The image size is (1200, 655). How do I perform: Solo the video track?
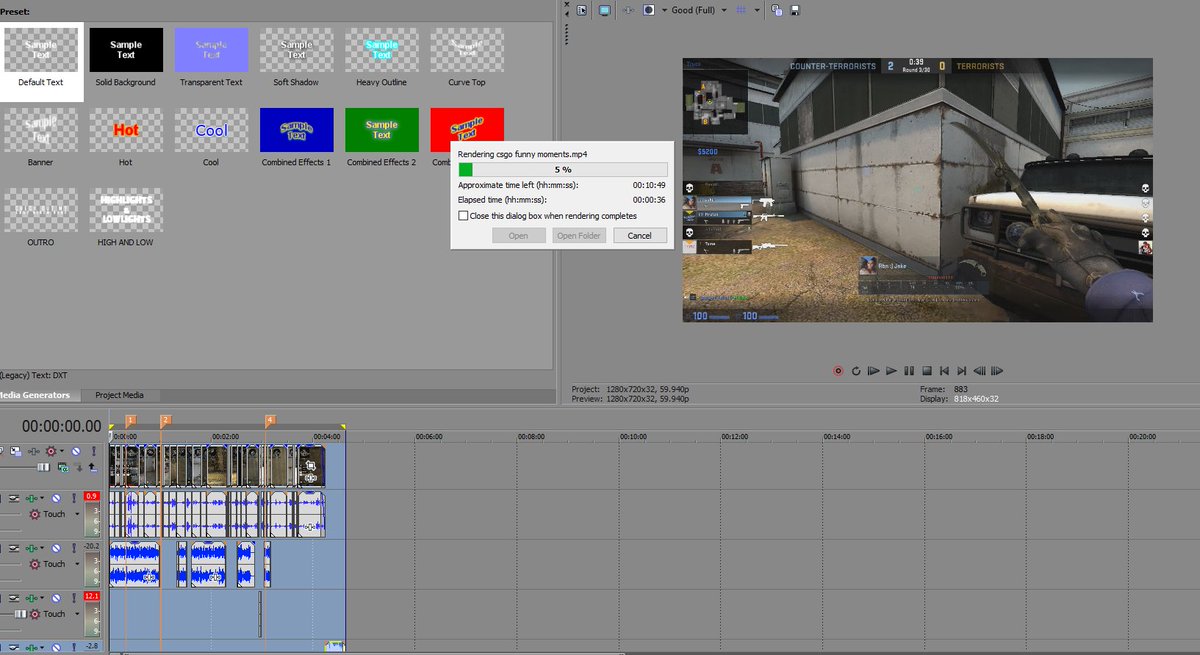click(x=94, y=452)
